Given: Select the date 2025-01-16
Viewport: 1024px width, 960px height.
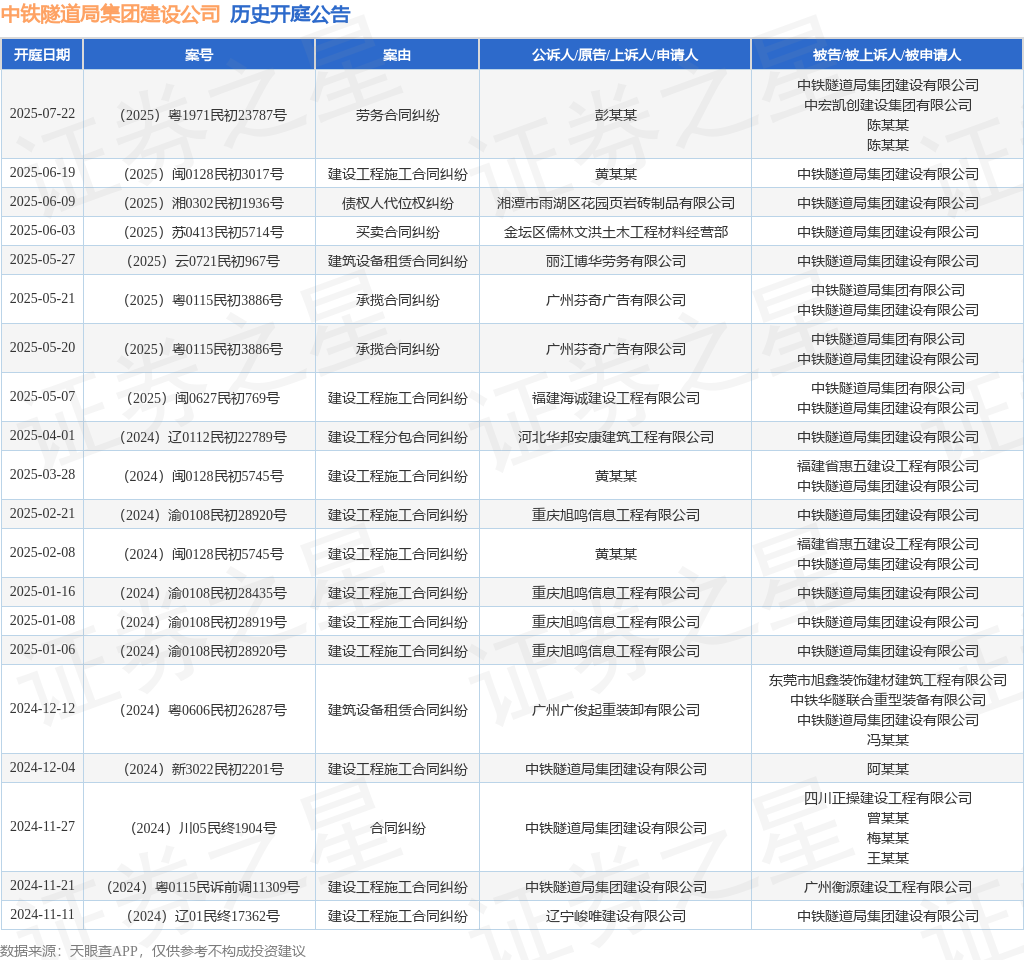Looking at the screenshot, I should 42,592.
